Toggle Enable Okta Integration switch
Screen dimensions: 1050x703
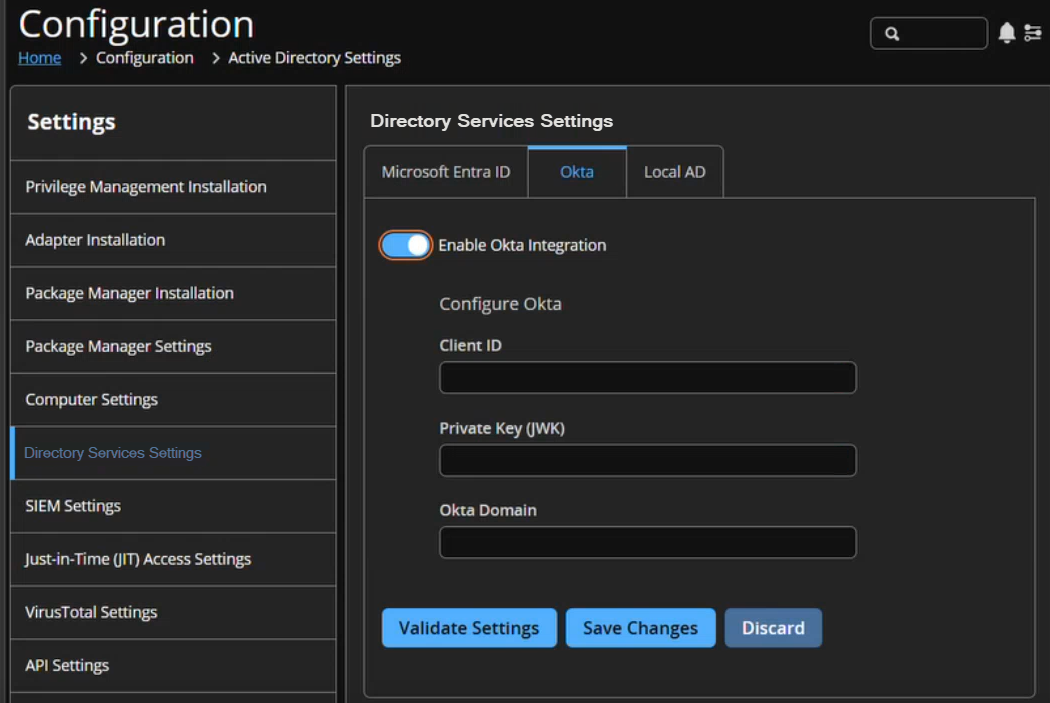click(x=405, y=245)
